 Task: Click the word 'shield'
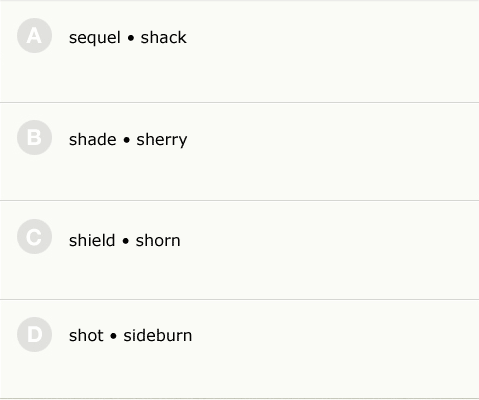[x=92, y=240]
